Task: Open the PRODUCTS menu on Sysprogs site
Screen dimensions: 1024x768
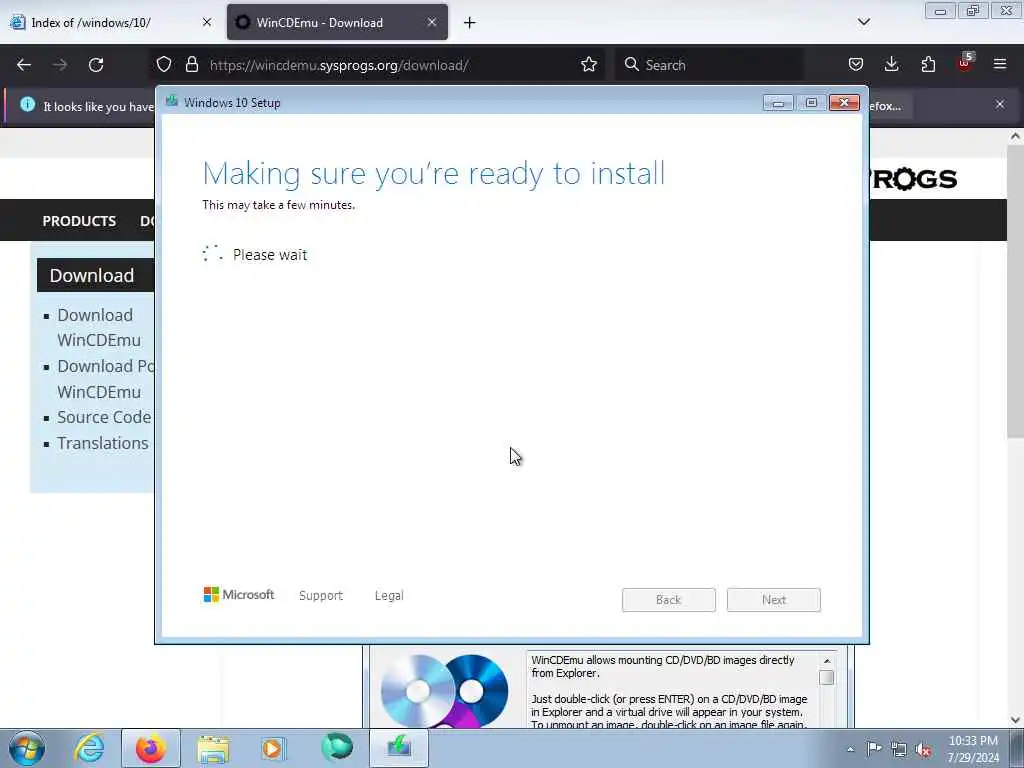Action: pos(79,221)
